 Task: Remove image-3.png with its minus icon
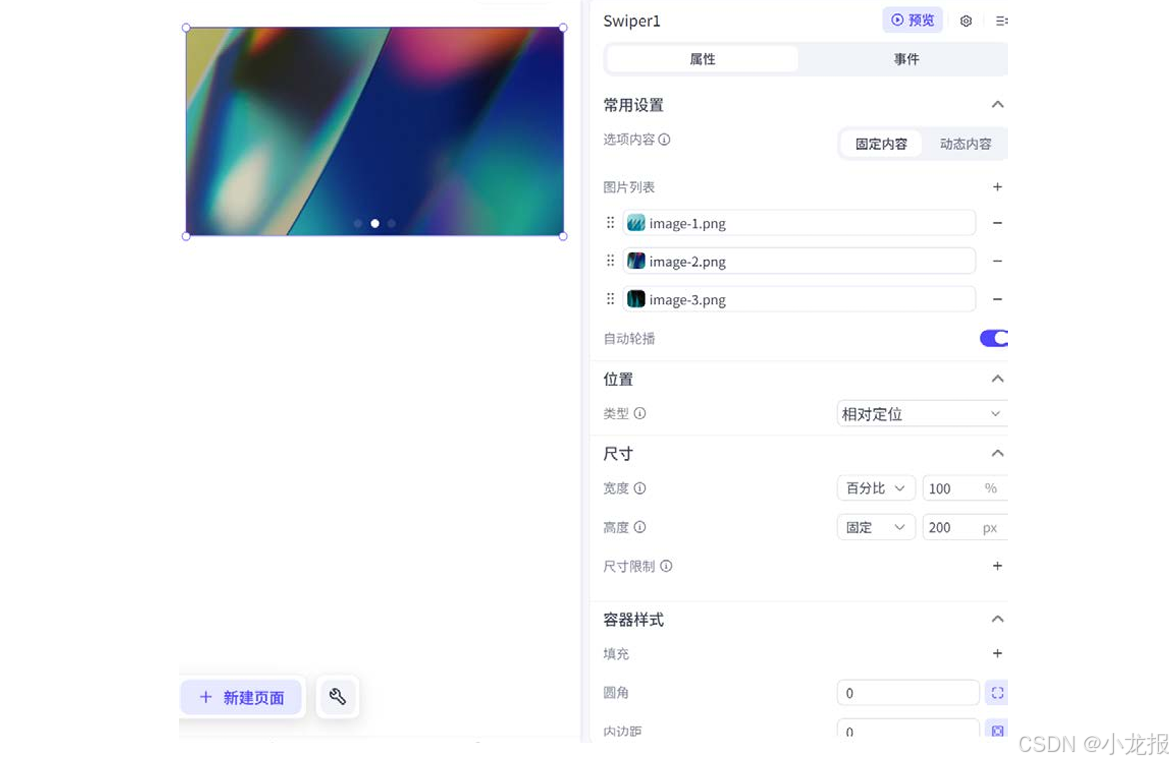coord(997,299)
